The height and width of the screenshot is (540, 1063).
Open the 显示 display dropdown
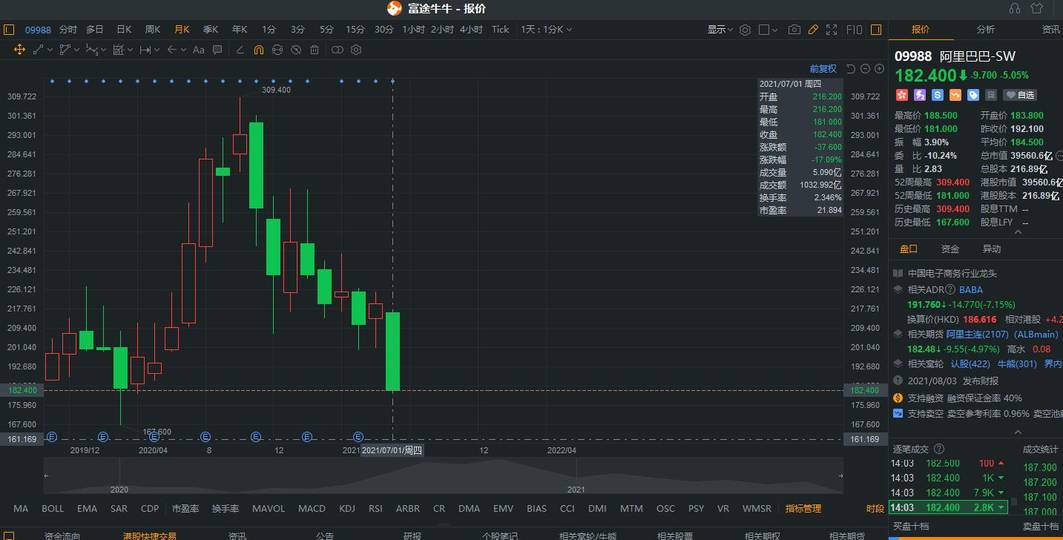(x=720, y=30)
